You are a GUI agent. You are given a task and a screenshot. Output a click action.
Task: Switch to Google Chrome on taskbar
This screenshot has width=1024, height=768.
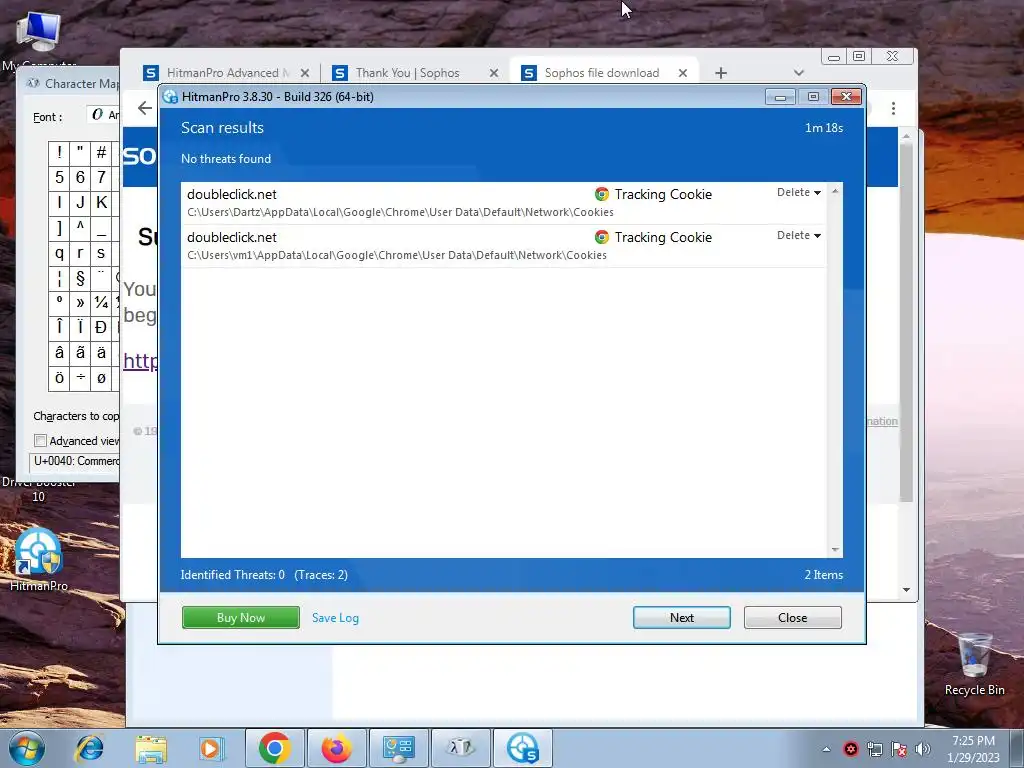(x=274, y=748)
